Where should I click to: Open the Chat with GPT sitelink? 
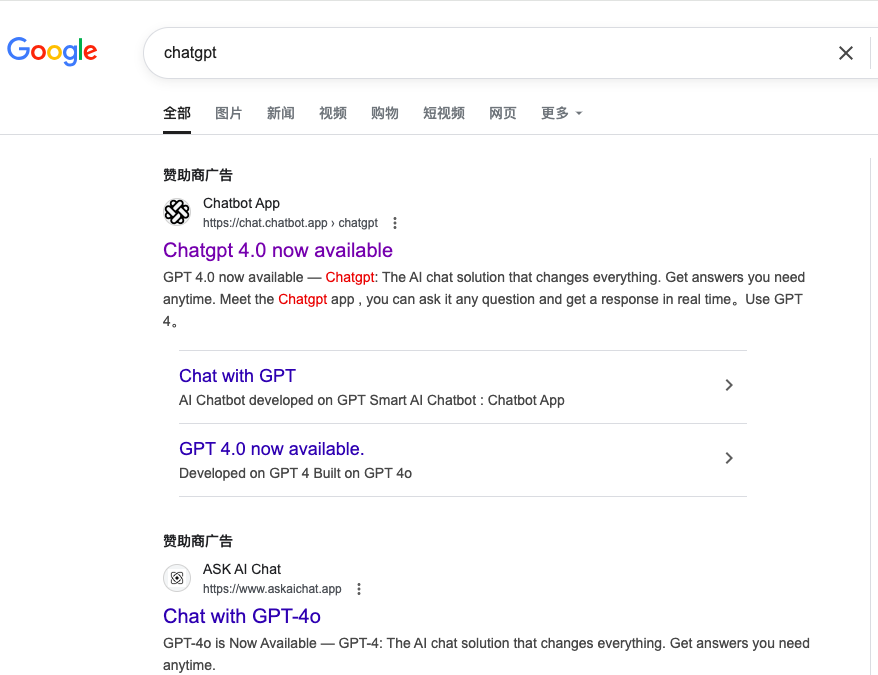click(x=237, y=376)
